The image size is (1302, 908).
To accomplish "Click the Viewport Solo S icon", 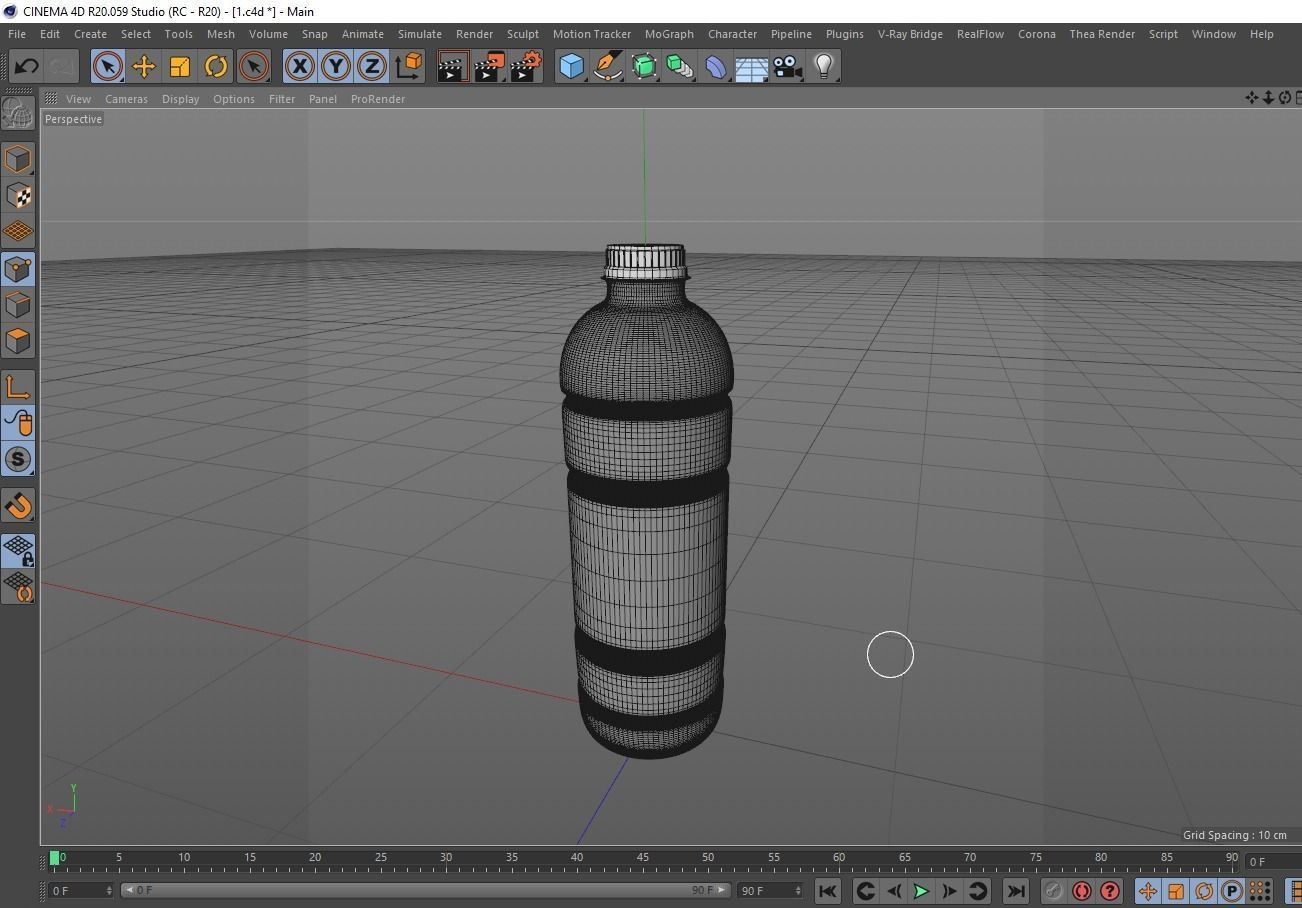I will (18, 459).
